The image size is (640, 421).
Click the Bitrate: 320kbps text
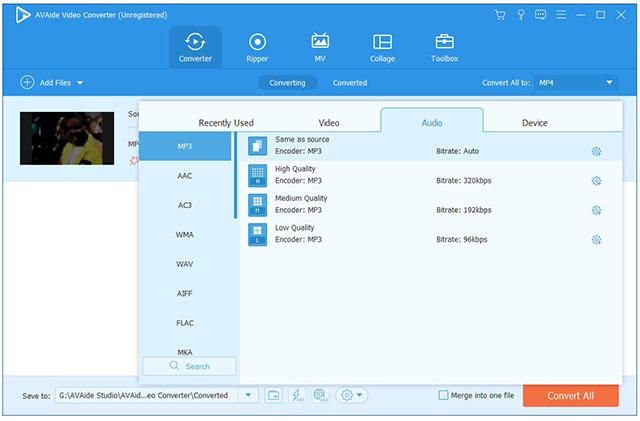click(x=464, y=180)
